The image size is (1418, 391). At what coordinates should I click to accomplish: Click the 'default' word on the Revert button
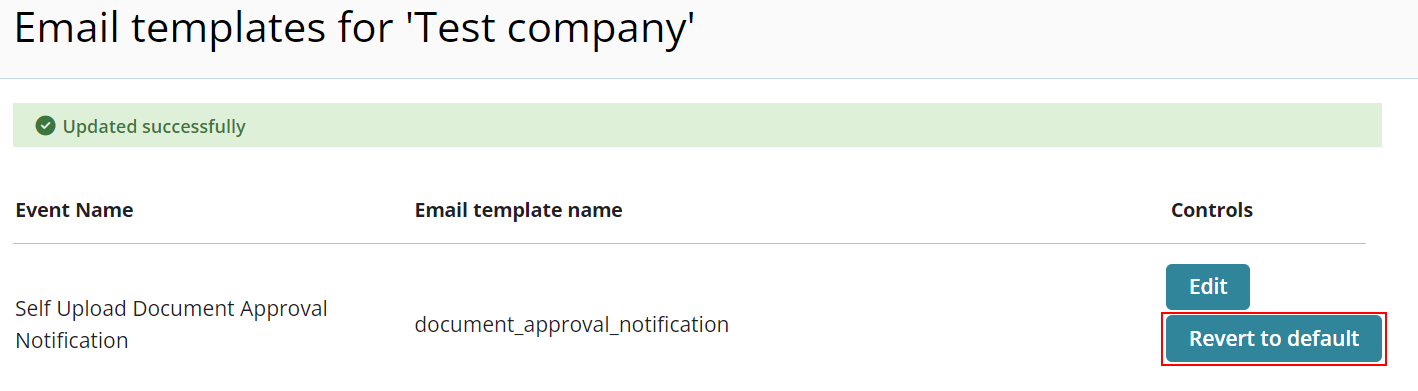pos(1323,339)
